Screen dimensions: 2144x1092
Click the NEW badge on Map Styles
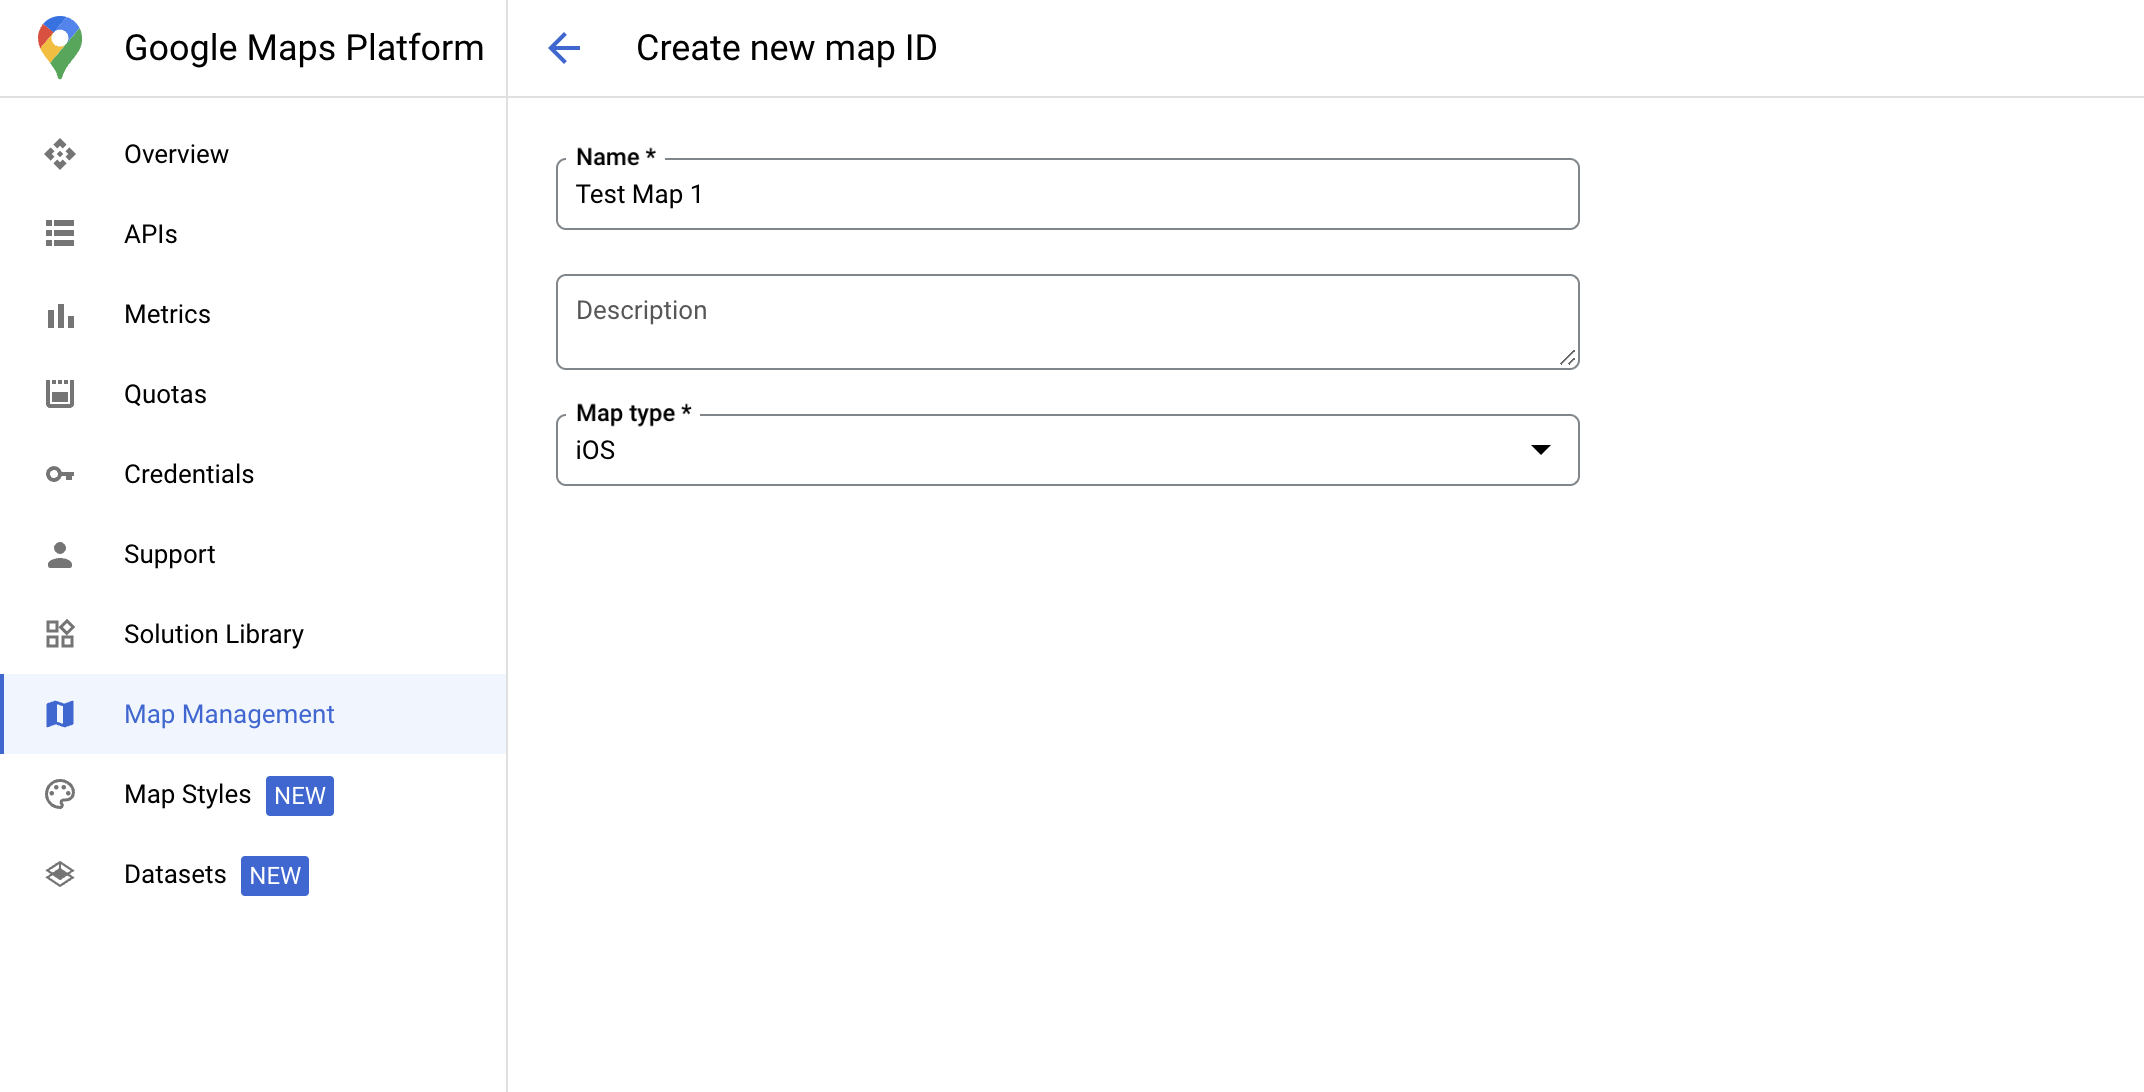click(299, 795)
